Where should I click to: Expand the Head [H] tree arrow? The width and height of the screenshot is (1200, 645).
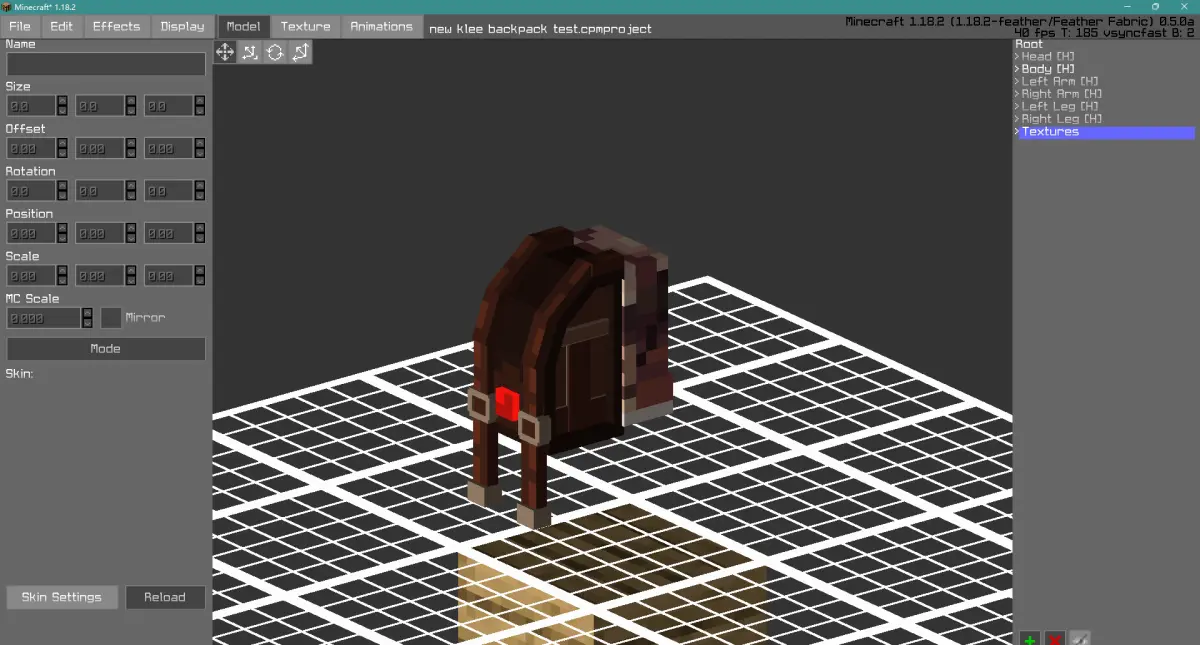pos(1016,57)
